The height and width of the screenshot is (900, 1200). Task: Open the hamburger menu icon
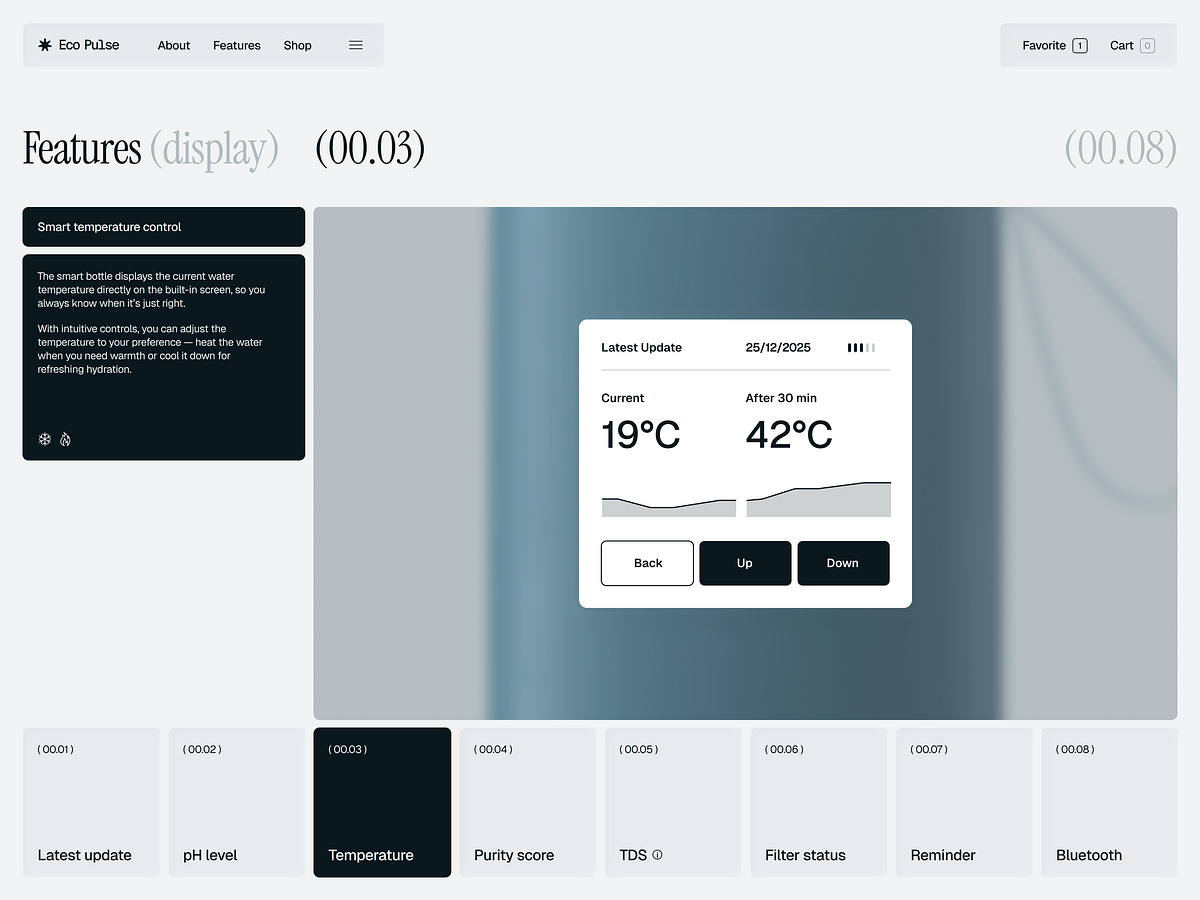(355, 45)
